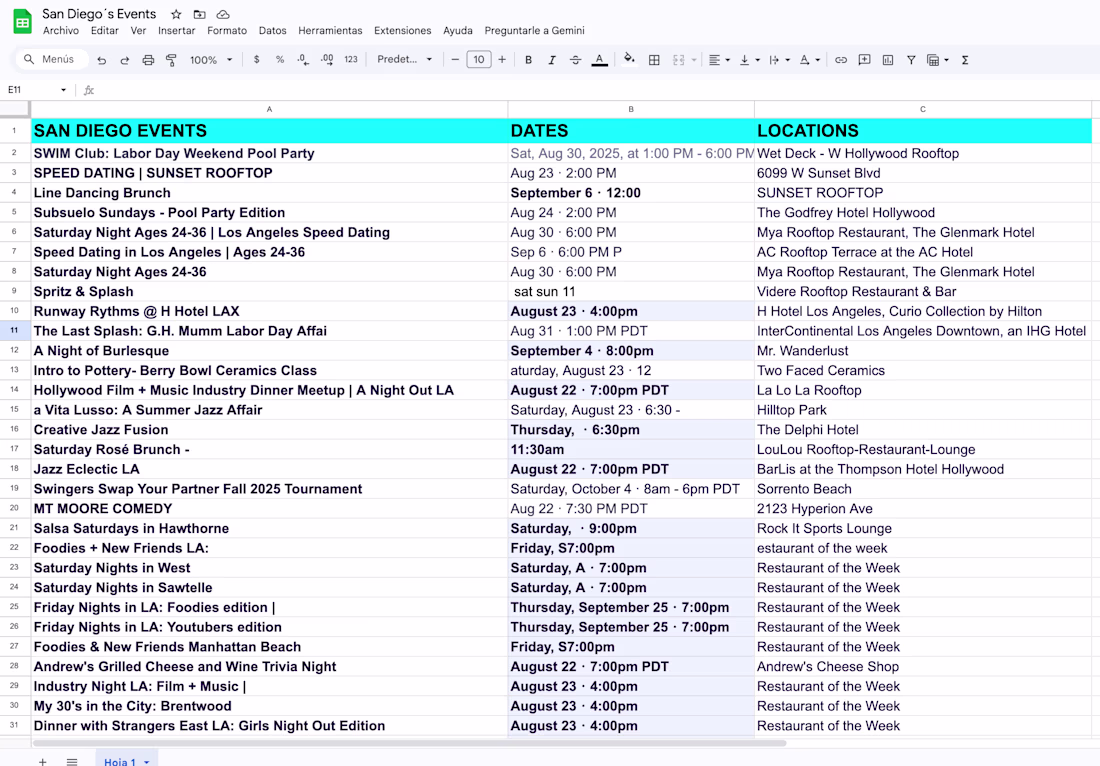Check cloud save status icon
1100x766 pixels.
click(222, 14)
